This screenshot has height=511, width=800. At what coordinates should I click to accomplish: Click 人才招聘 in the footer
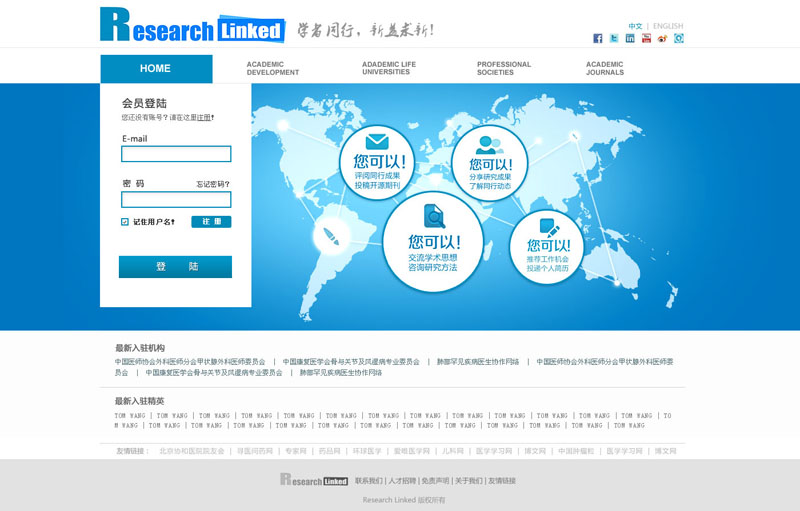(x=402, y=480)
